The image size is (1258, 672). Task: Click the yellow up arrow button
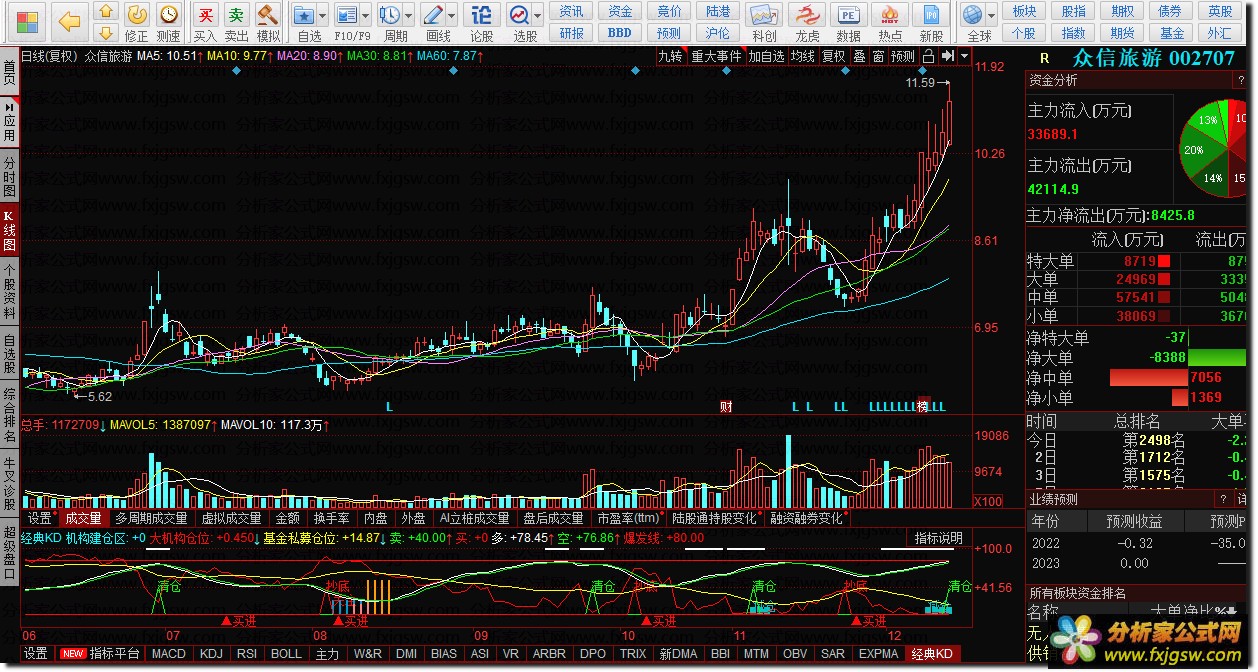coord(105,11)
